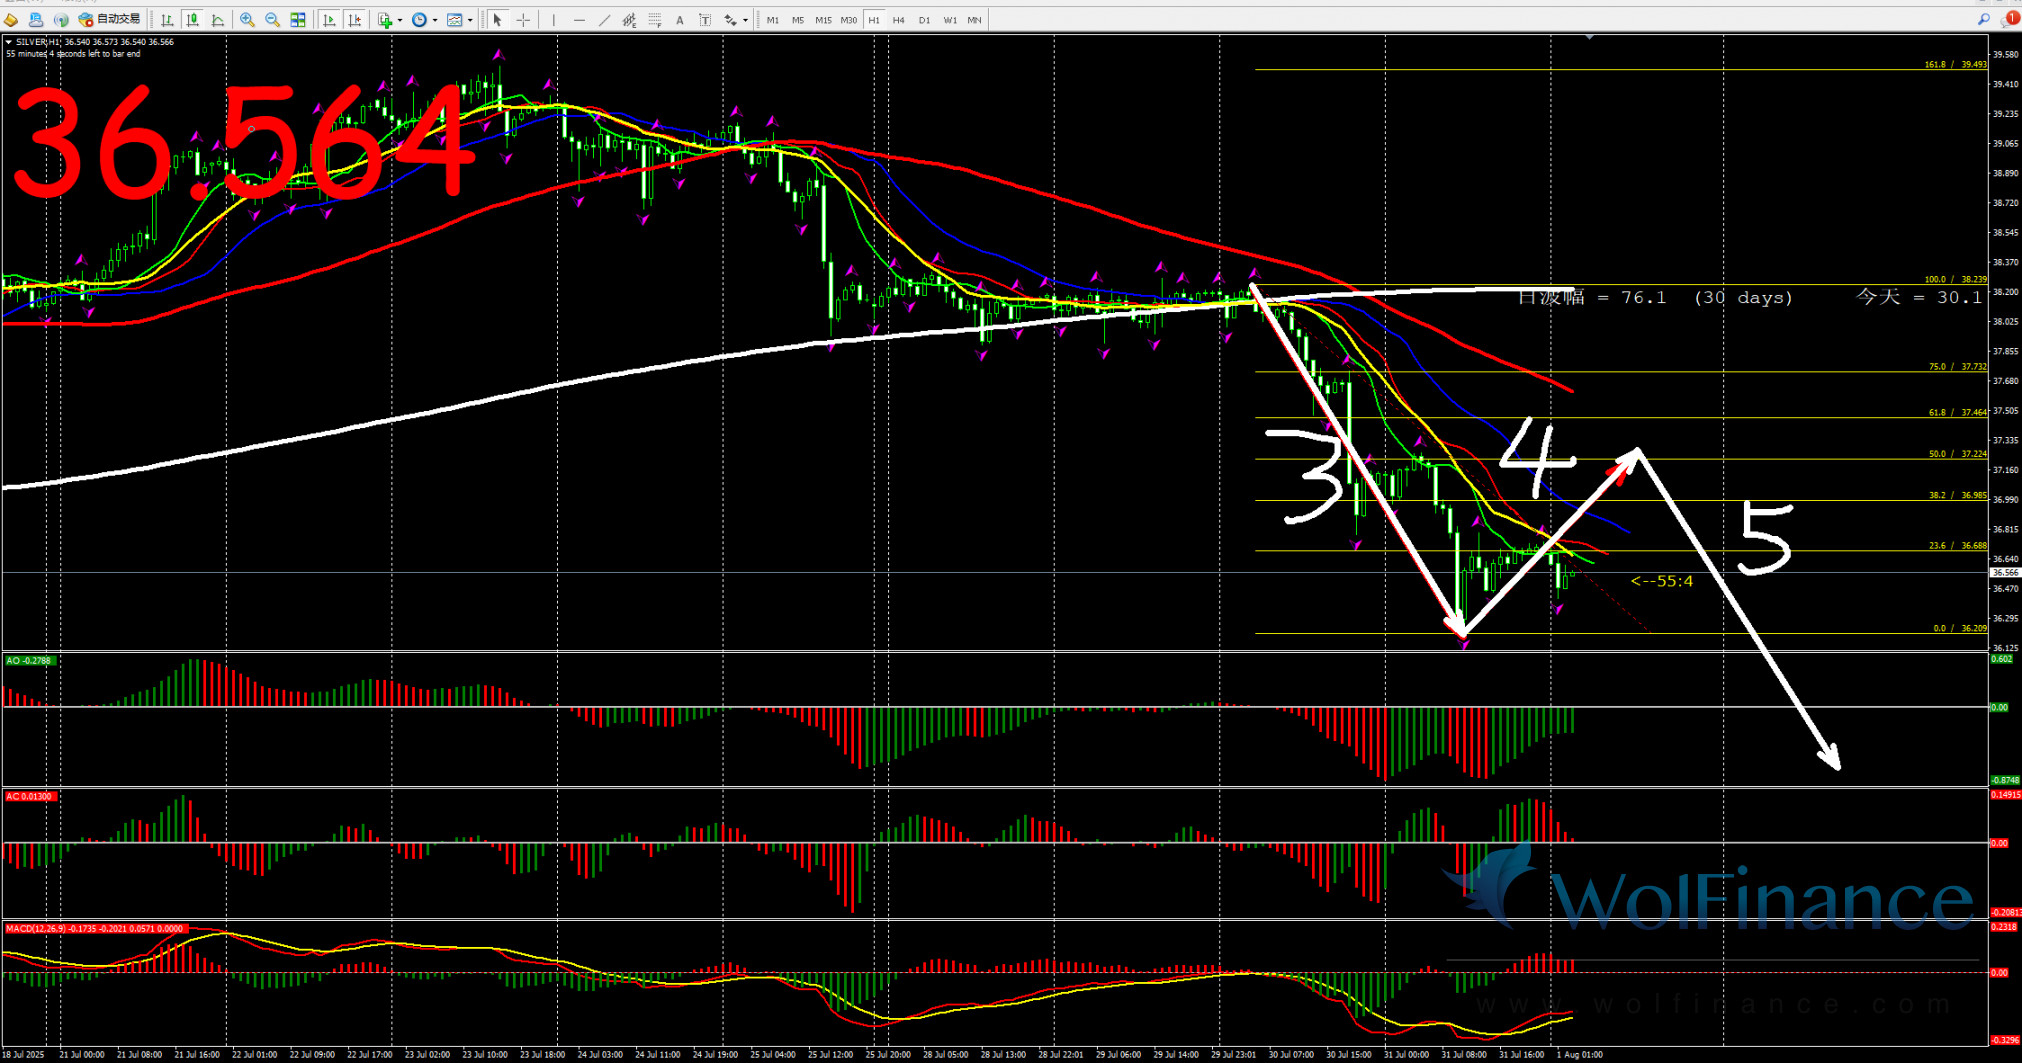Image resolution: width=2022 pixels, height=1063 pixels.
Task: Switch chart to candlestick mode
Action: tap(192, 20)
